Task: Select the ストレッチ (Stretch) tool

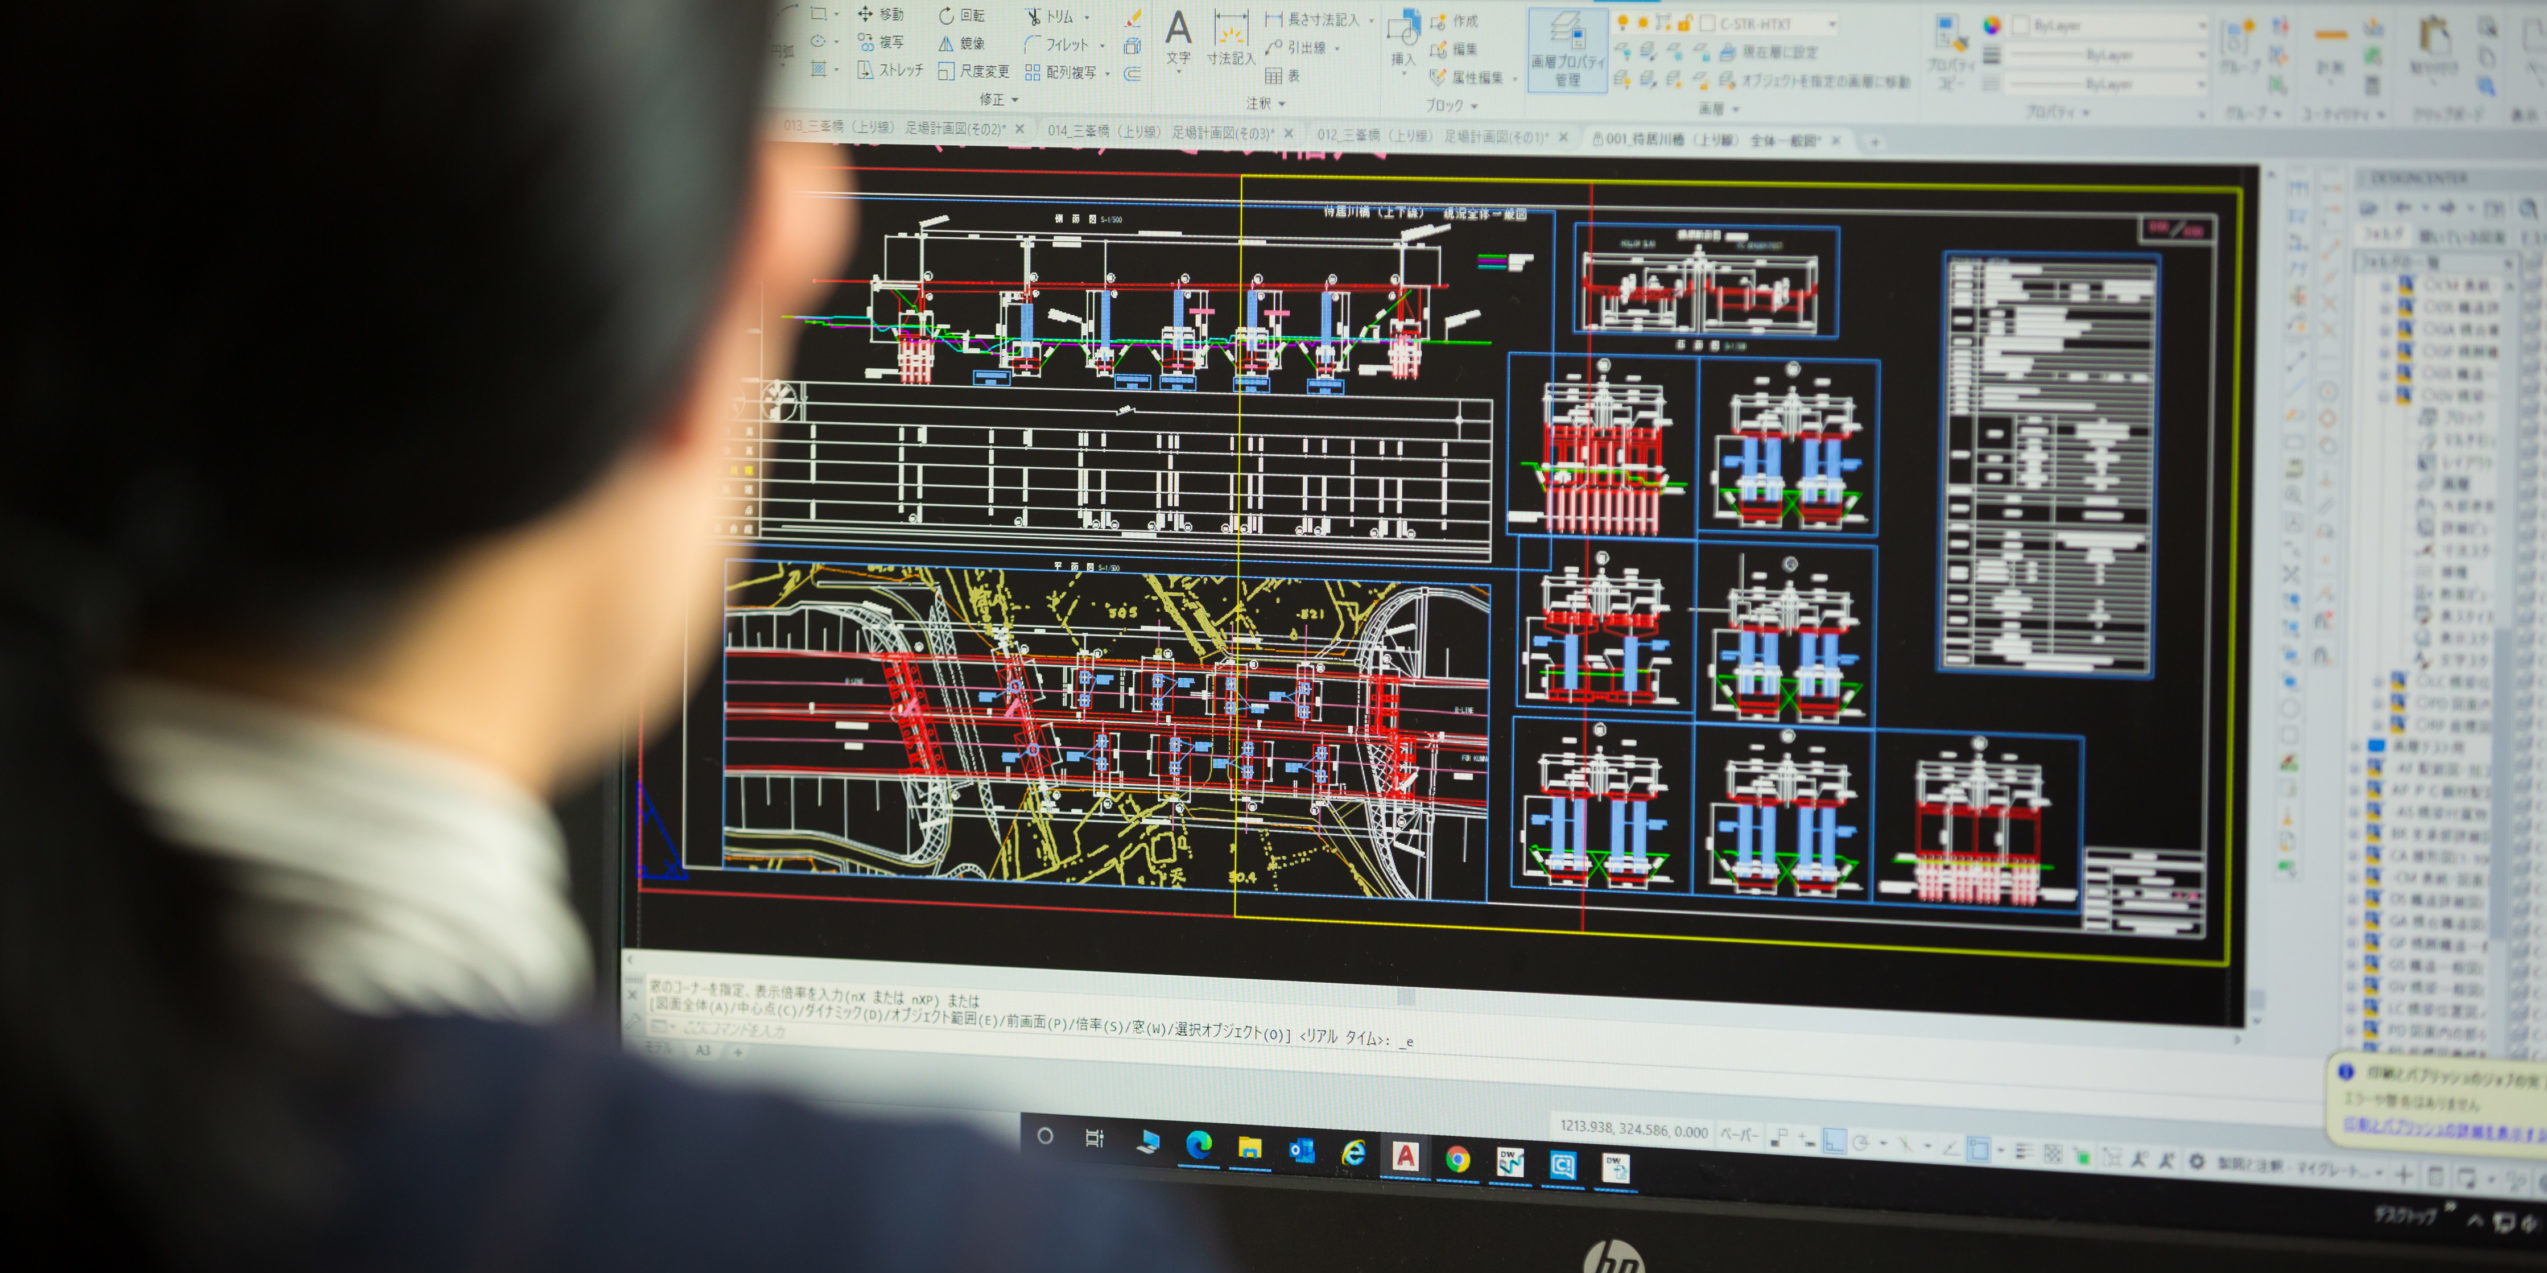Action: pos(890,70)
